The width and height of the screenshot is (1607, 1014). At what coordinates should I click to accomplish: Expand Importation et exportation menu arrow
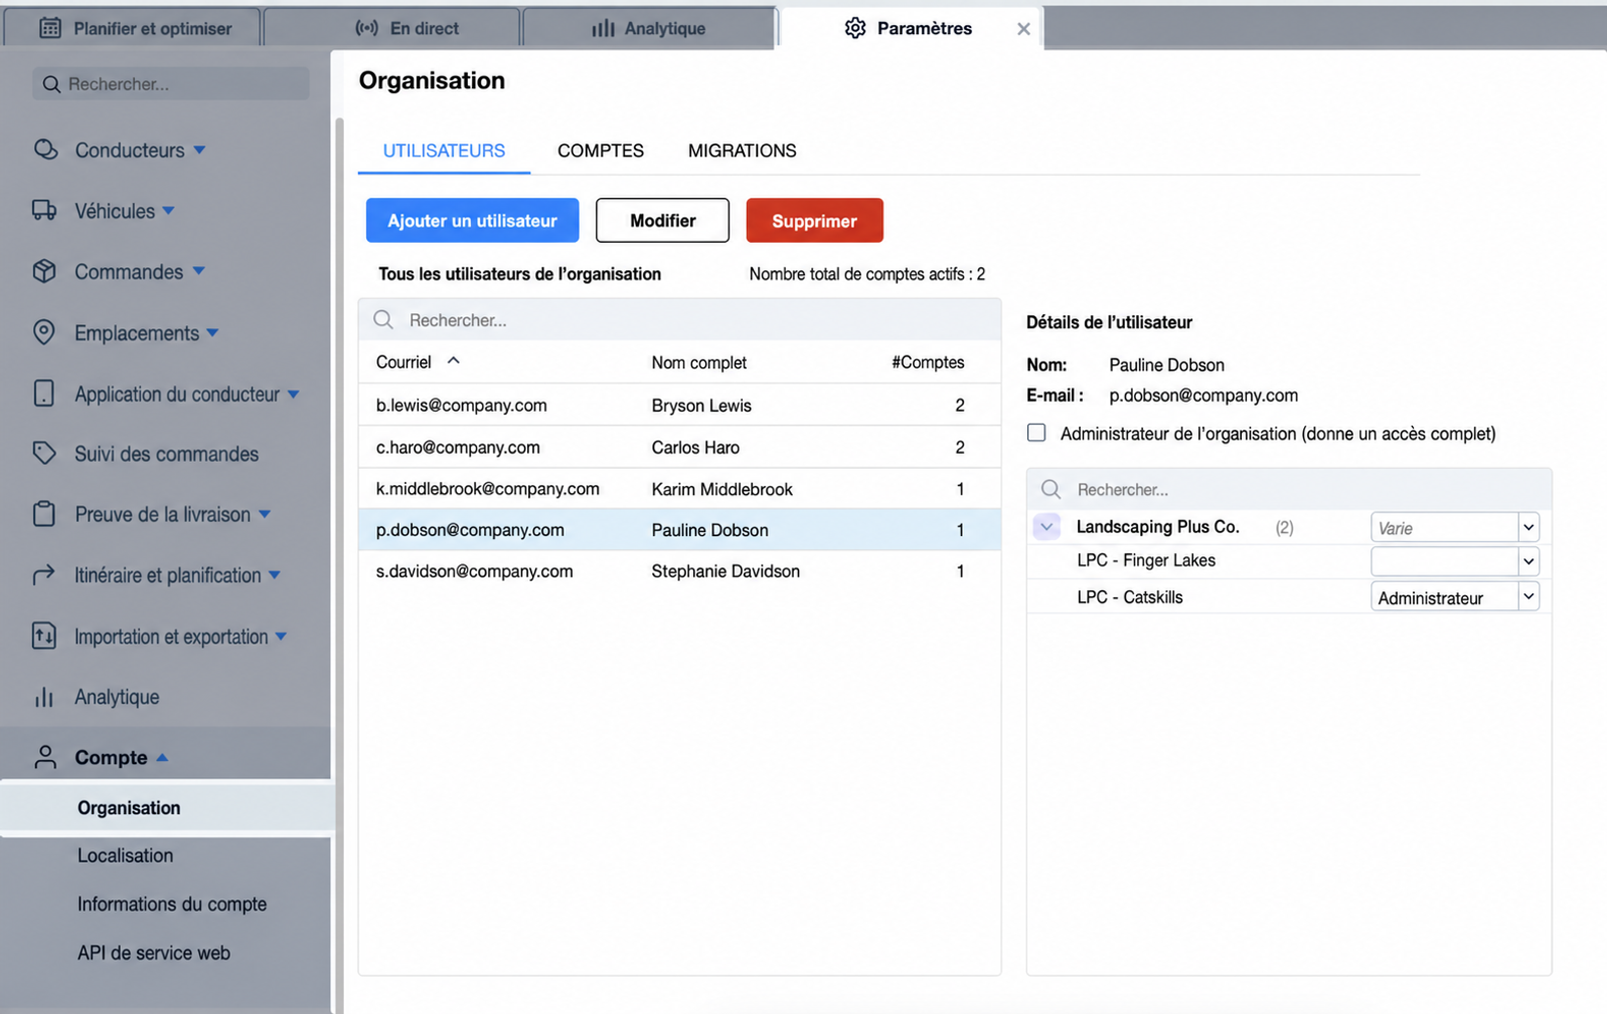click(x=281, y=636)
